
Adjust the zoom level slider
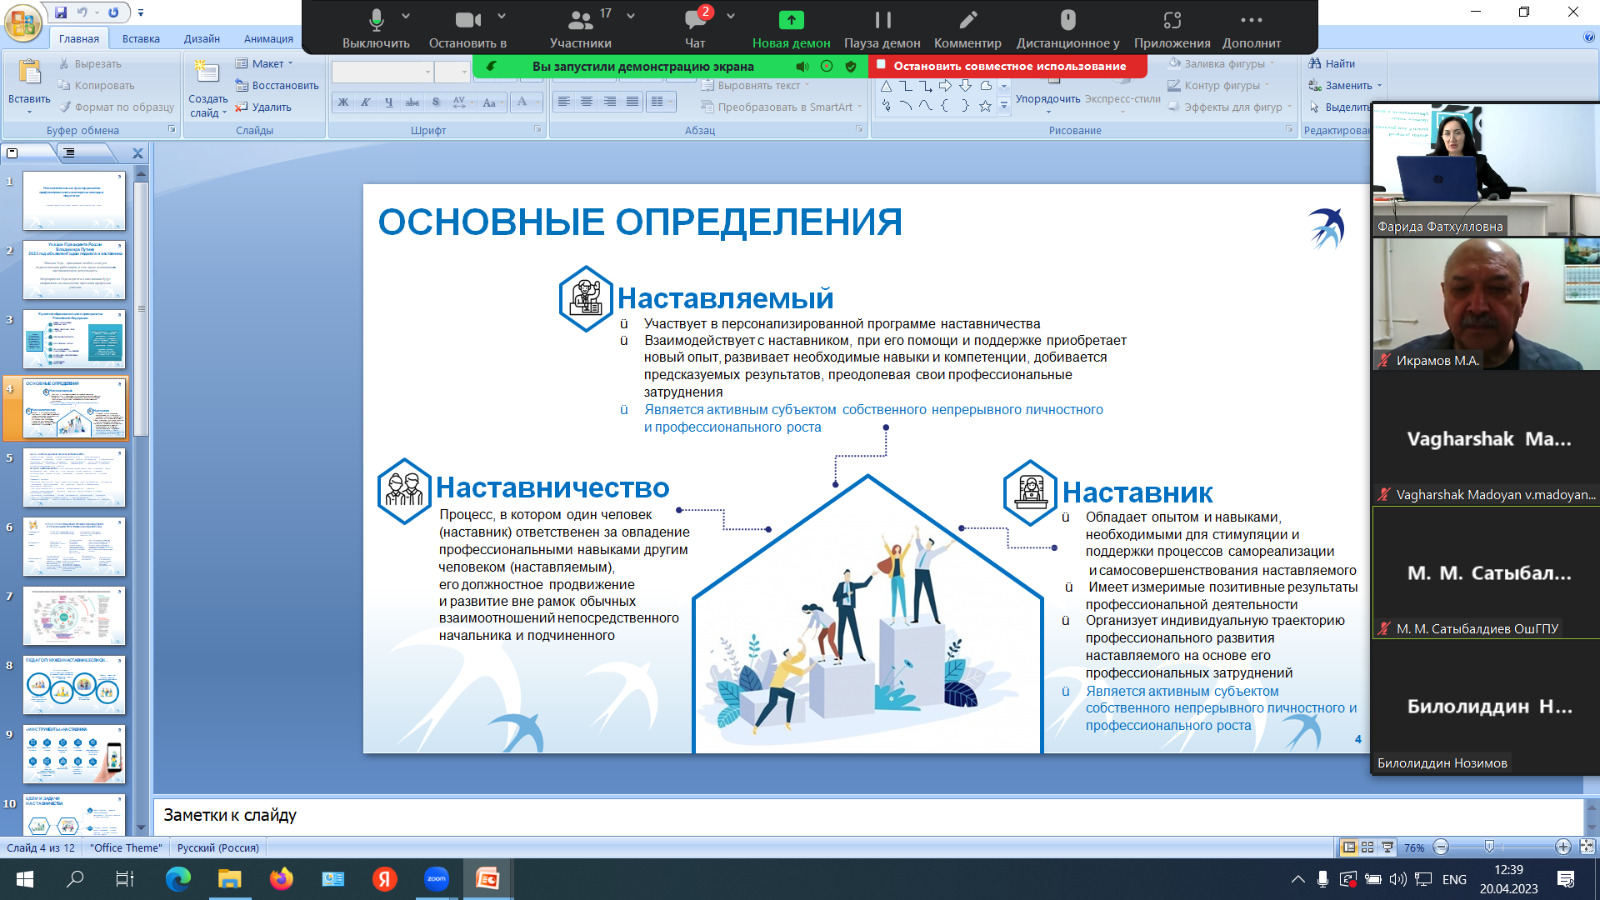click(x=1489, y=847)
